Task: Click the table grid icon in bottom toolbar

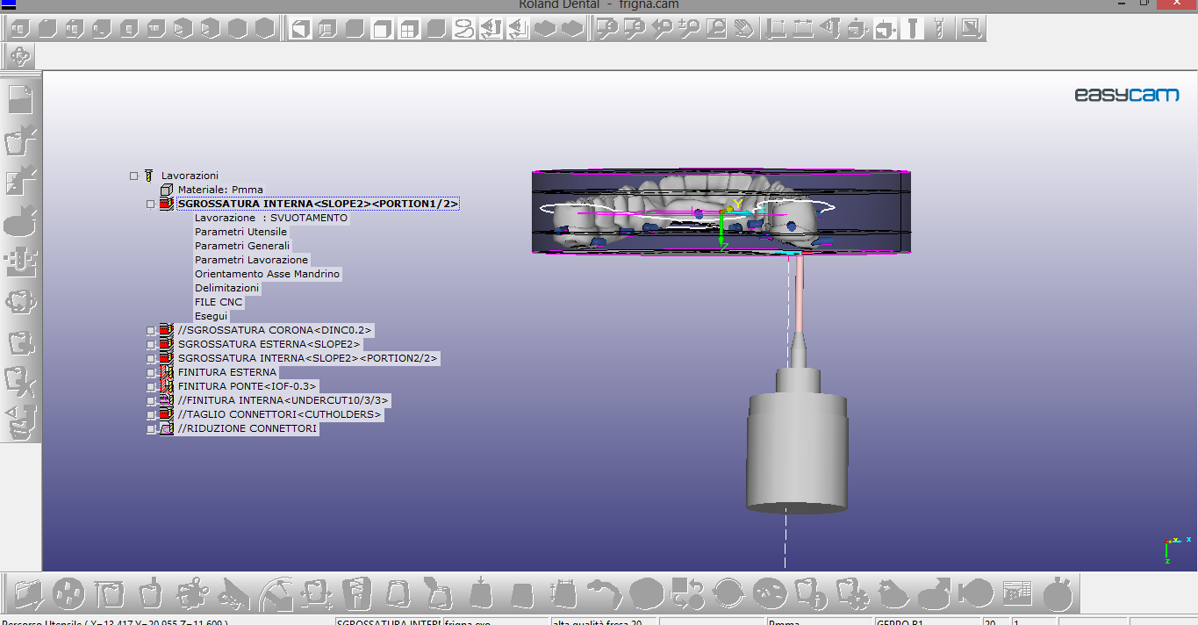Action: pos(1016,594)
